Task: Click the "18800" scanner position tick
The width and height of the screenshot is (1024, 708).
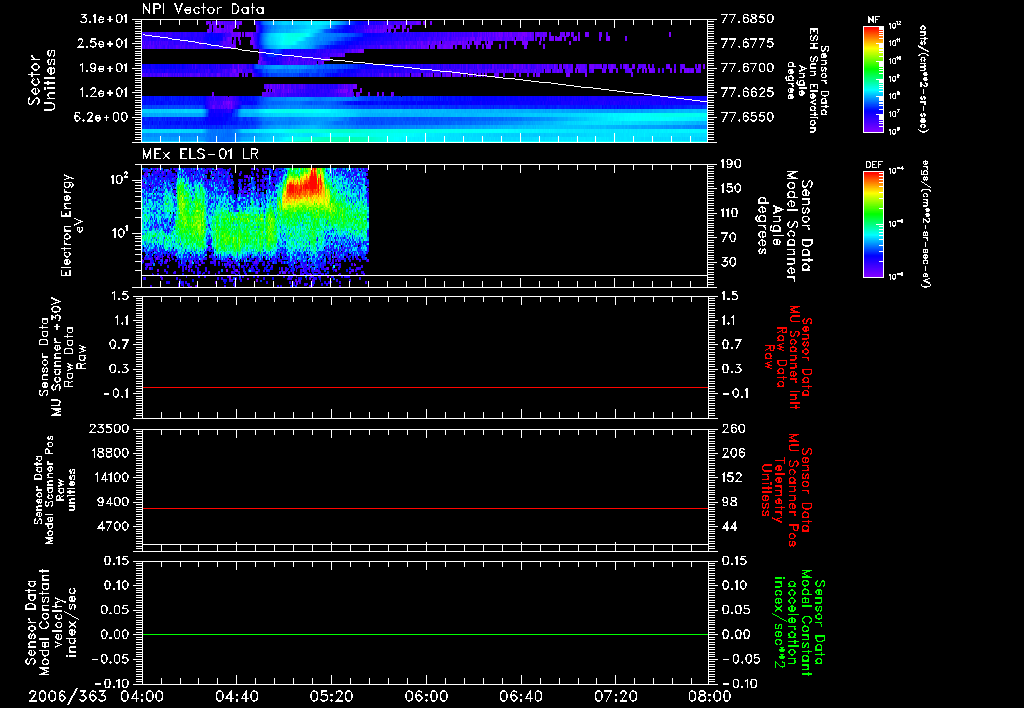Action: (x=110, y=453)
